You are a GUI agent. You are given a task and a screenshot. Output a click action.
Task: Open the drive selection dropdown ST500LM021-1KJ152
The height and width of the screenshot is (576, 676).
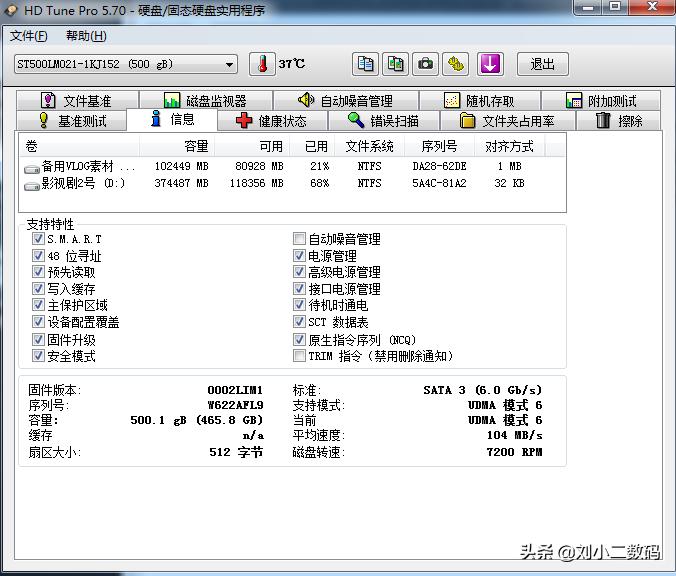tap(125, 64)
